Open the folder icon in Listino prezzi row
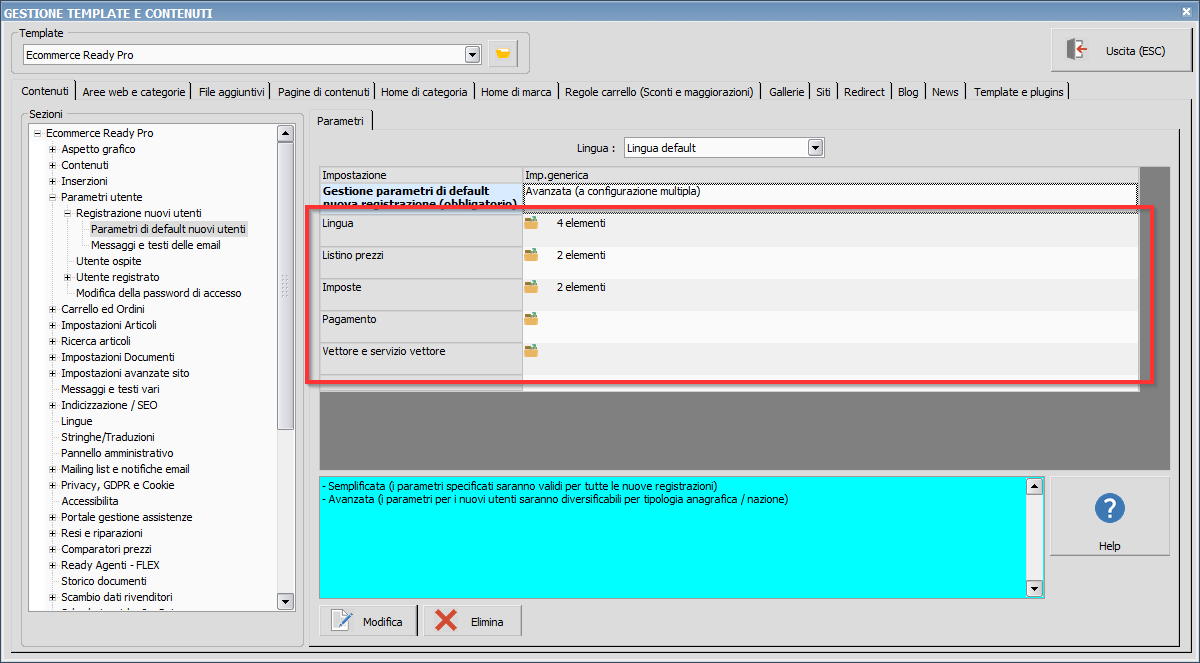 coord(531,255)
